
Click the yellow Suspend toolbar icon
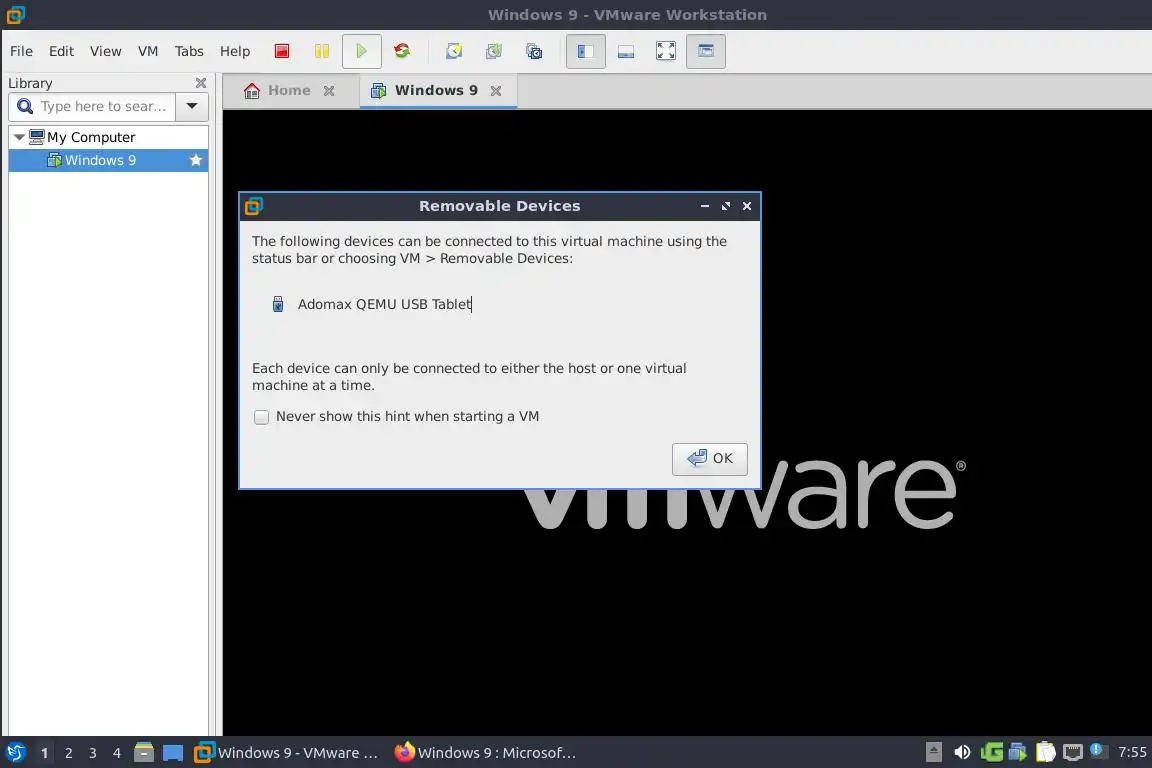[322, 51]
